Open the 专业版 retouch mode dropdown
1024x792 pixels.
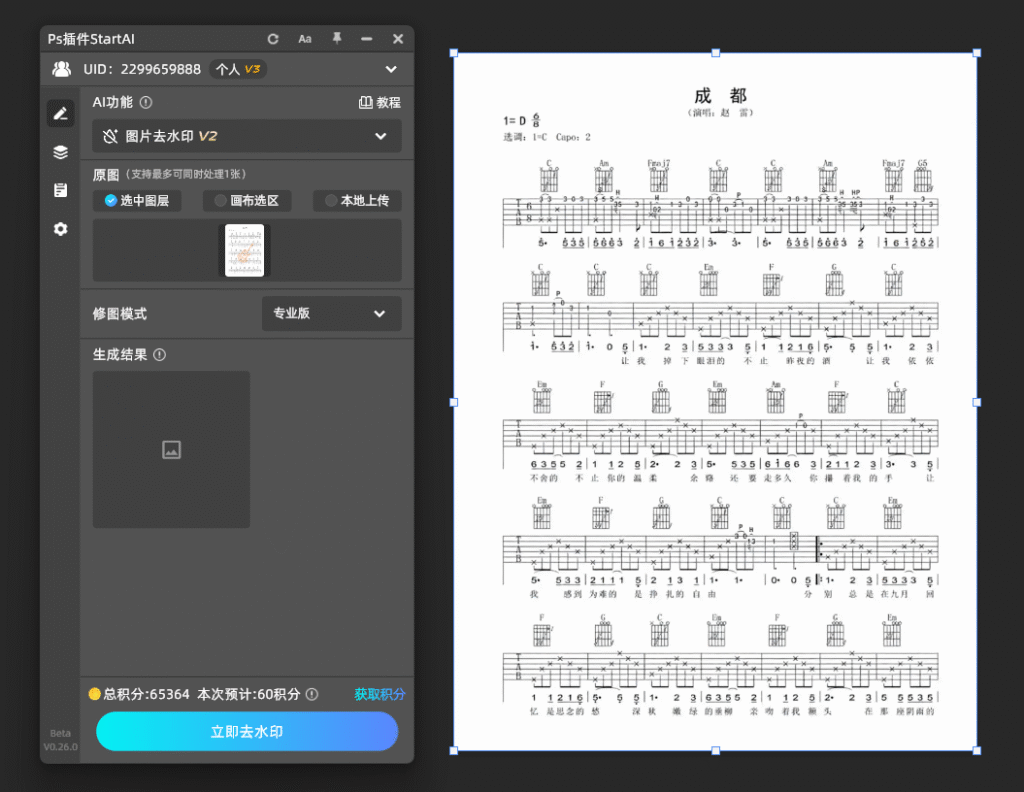point(332,313)
